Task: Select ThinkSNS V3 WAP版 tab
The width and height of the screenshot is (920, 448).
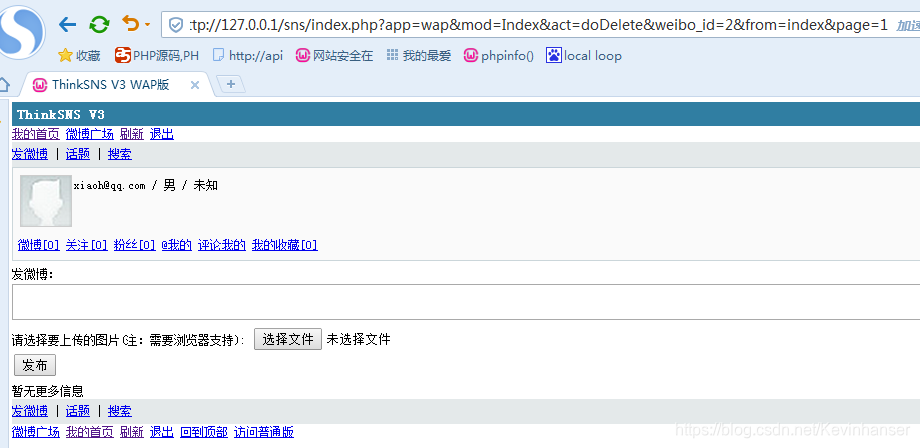Action: pos(110,84)
